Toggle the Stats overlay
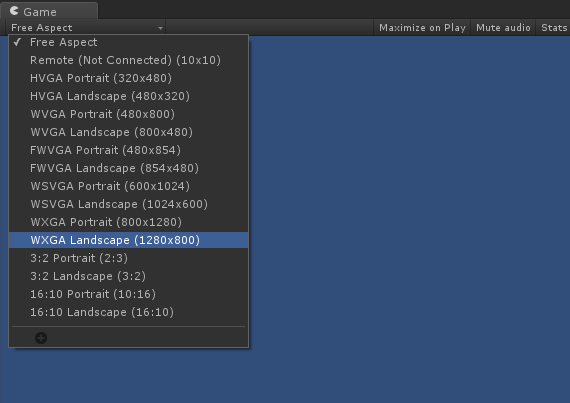The width and height of the screenshot is (570, 403). pos(554,28)
